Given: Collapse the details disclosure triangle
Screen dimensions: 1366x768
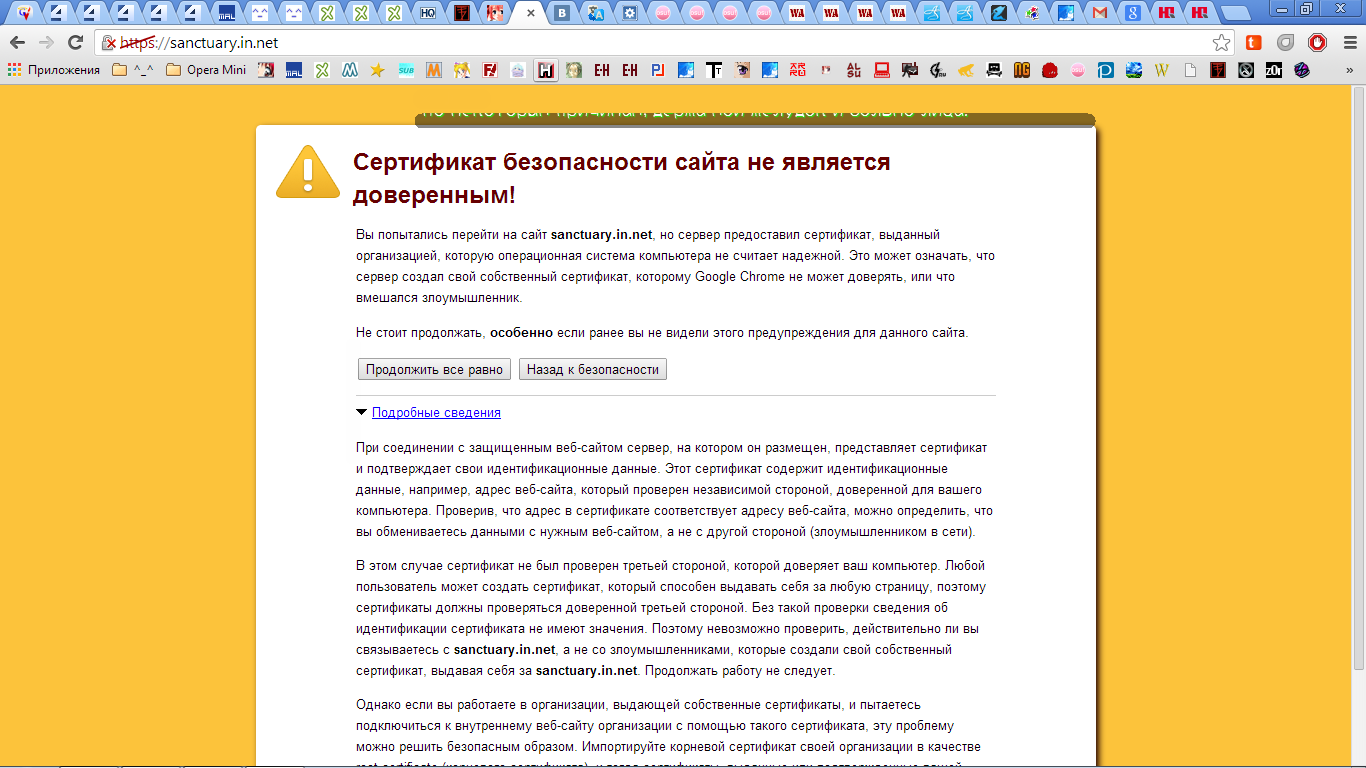Looking at the screenshot, I should 362,412.
